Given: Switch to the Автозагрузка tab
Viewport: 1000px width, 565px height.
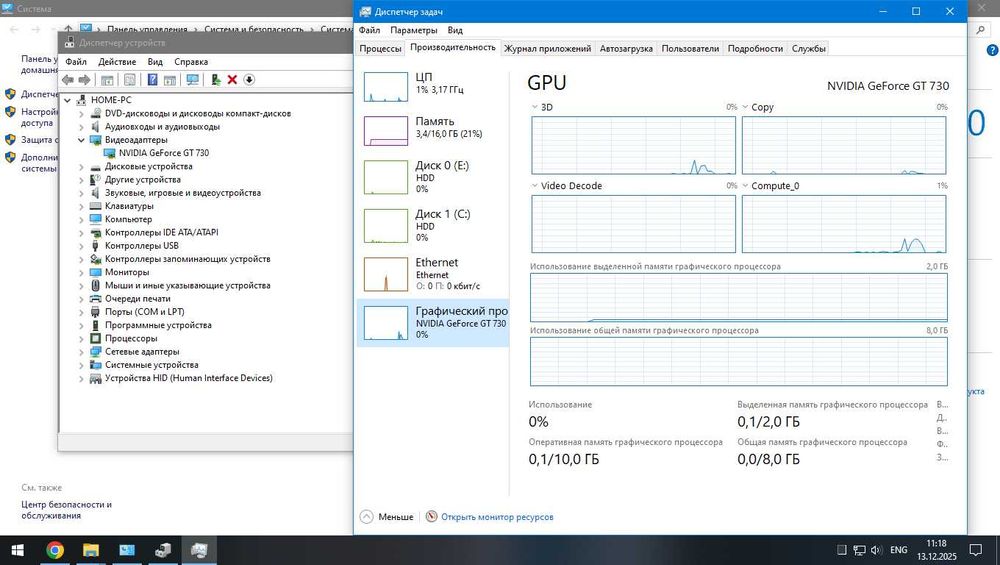Looking at the screenshot, I should click(x=626, y=48).
